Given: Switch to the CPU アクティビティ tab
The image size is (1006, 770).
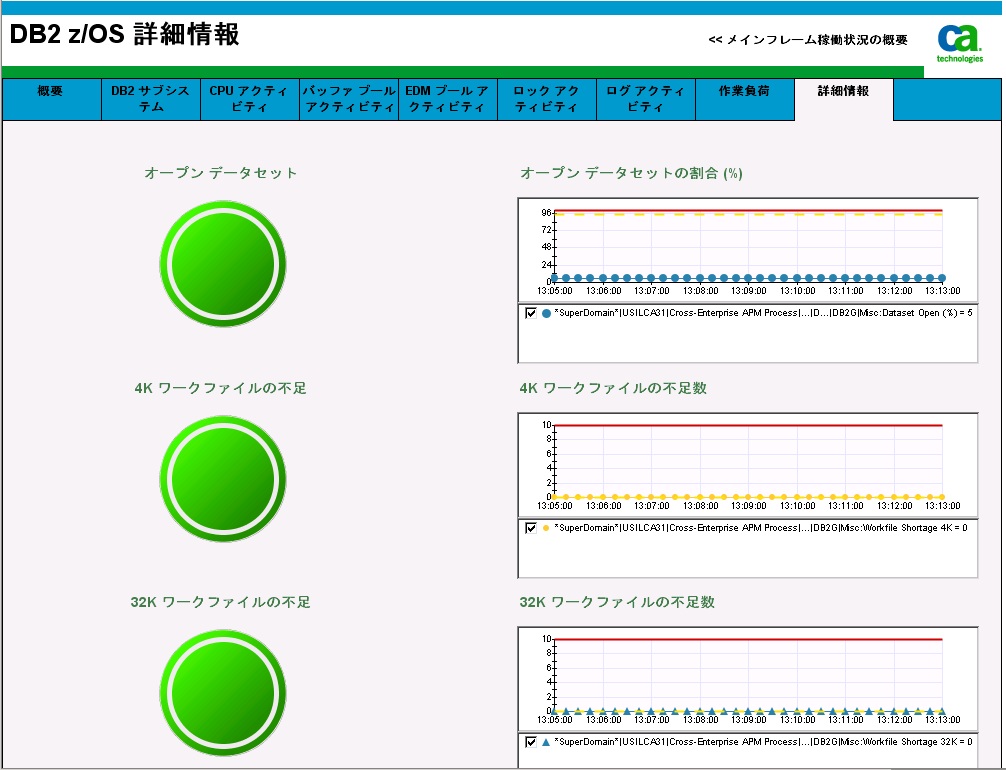Looking at the screenshot, I should [248, 99].
